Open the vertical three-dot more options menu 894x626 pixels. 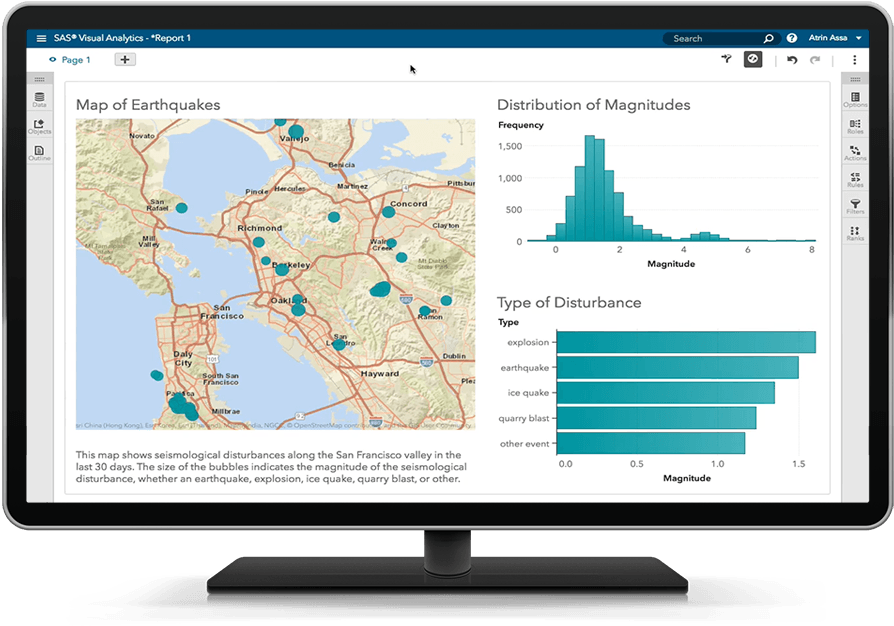pos(854,60)
